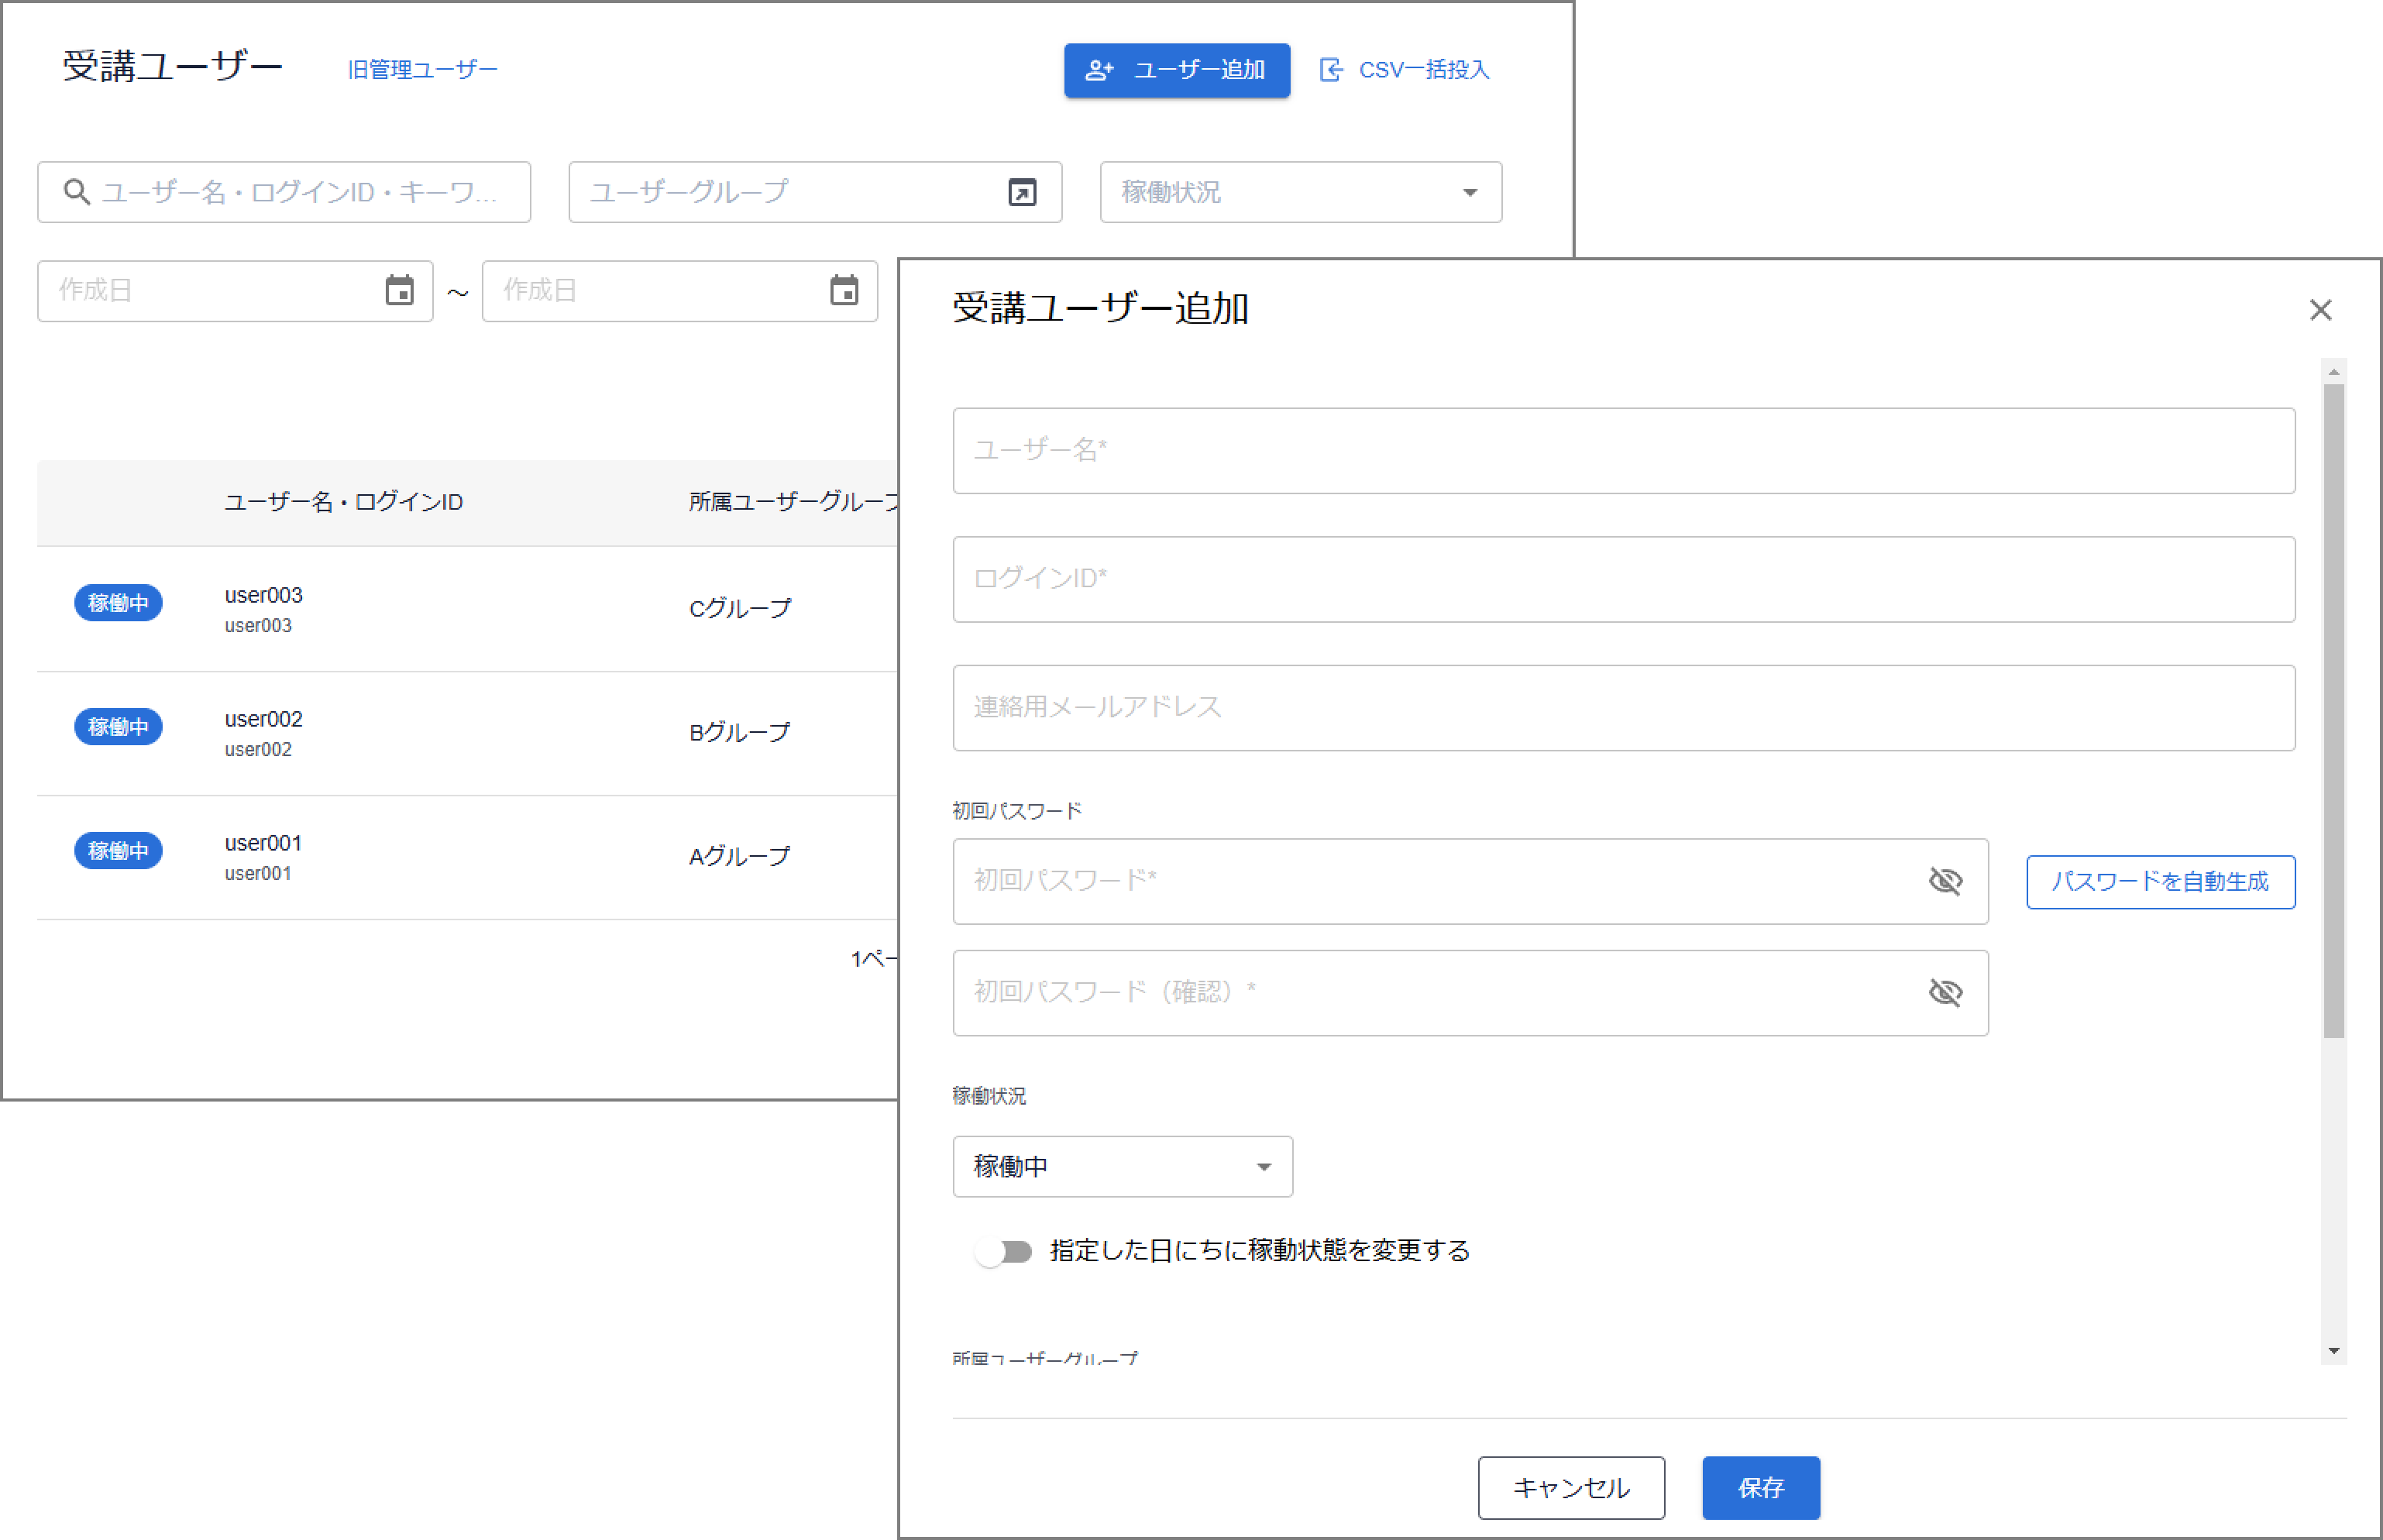
Task: Select the user003 row name
Action: pyautogui.click(x=264, y=596)
